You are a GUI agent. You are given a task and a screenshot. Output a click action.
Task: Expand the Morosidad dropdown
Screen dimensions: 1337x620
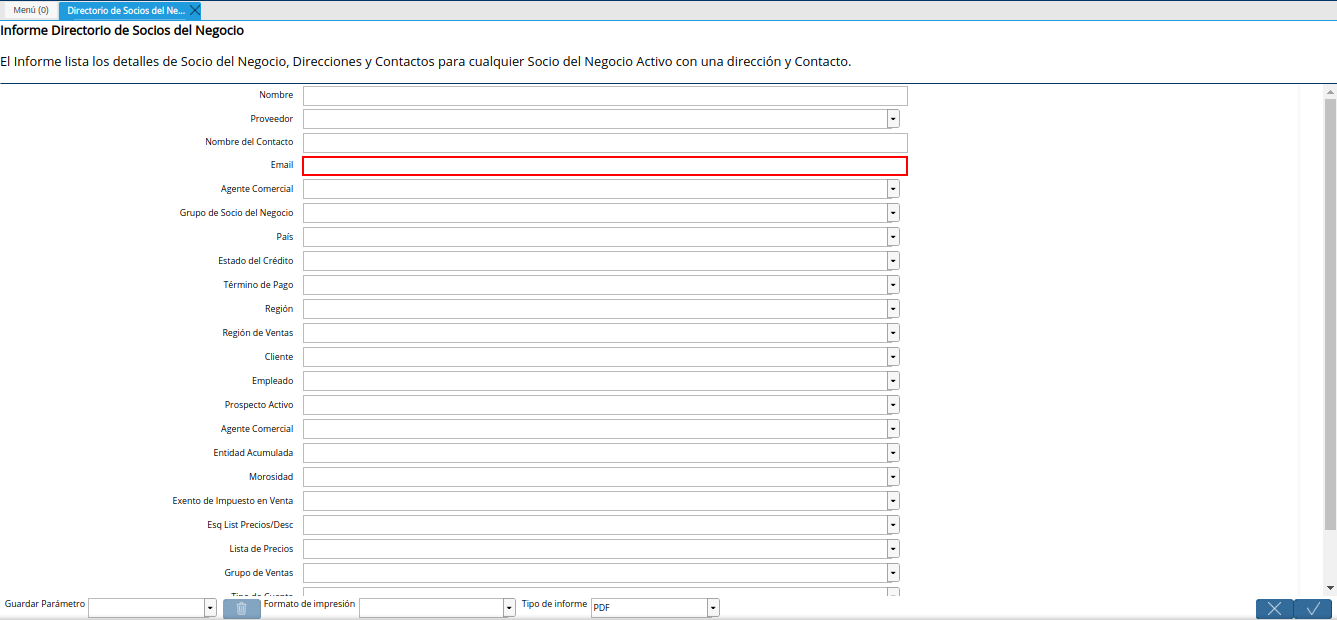pos(893,477)
